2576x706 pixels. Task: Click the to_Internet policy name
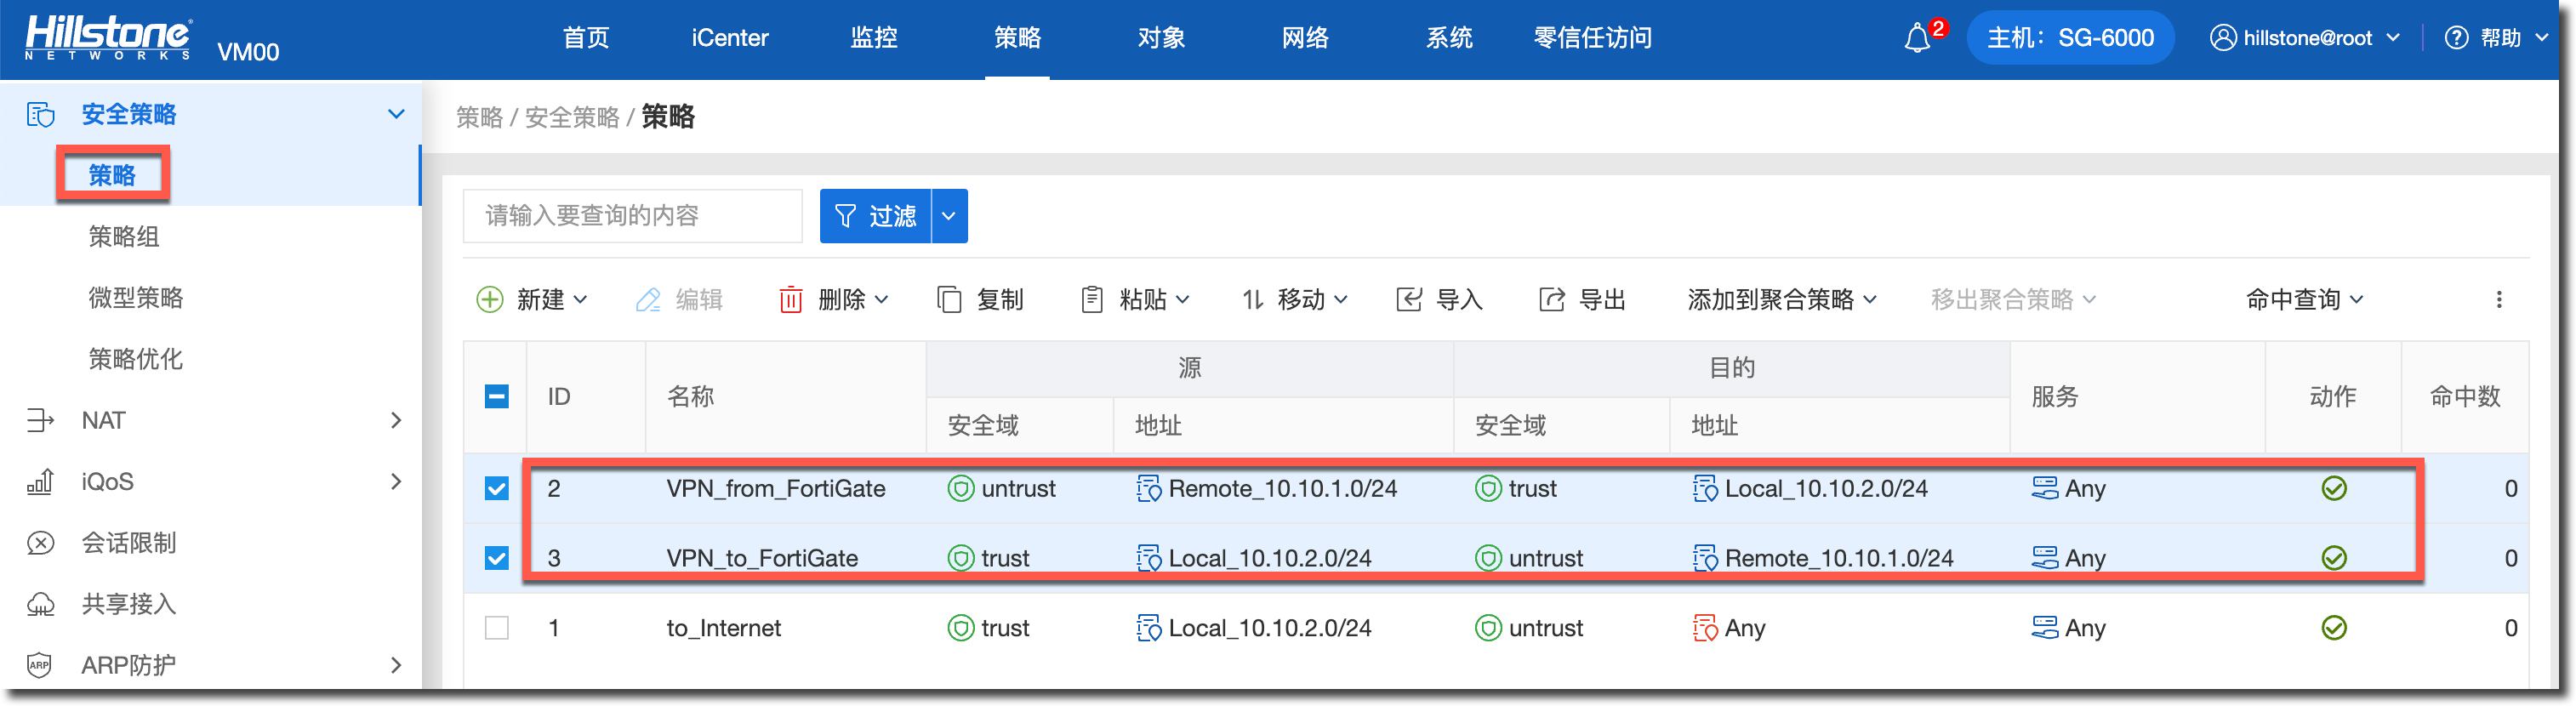tap(724, 628)
